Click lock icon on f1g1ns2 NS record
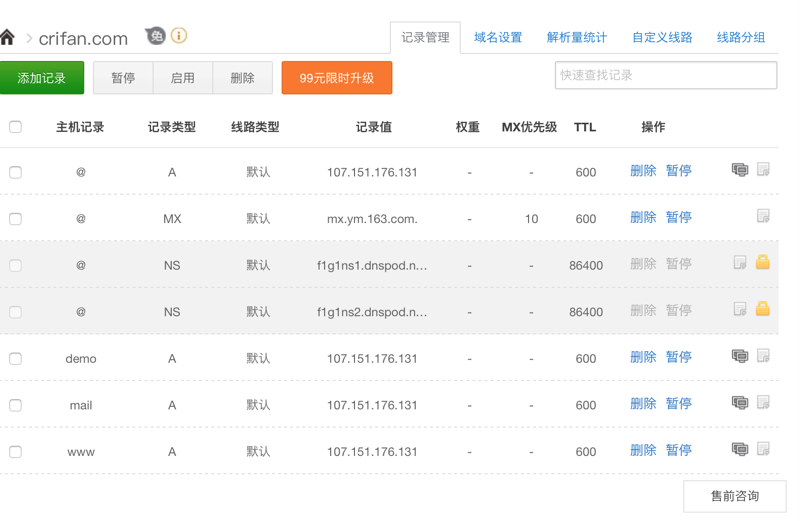 pos(763,309)
